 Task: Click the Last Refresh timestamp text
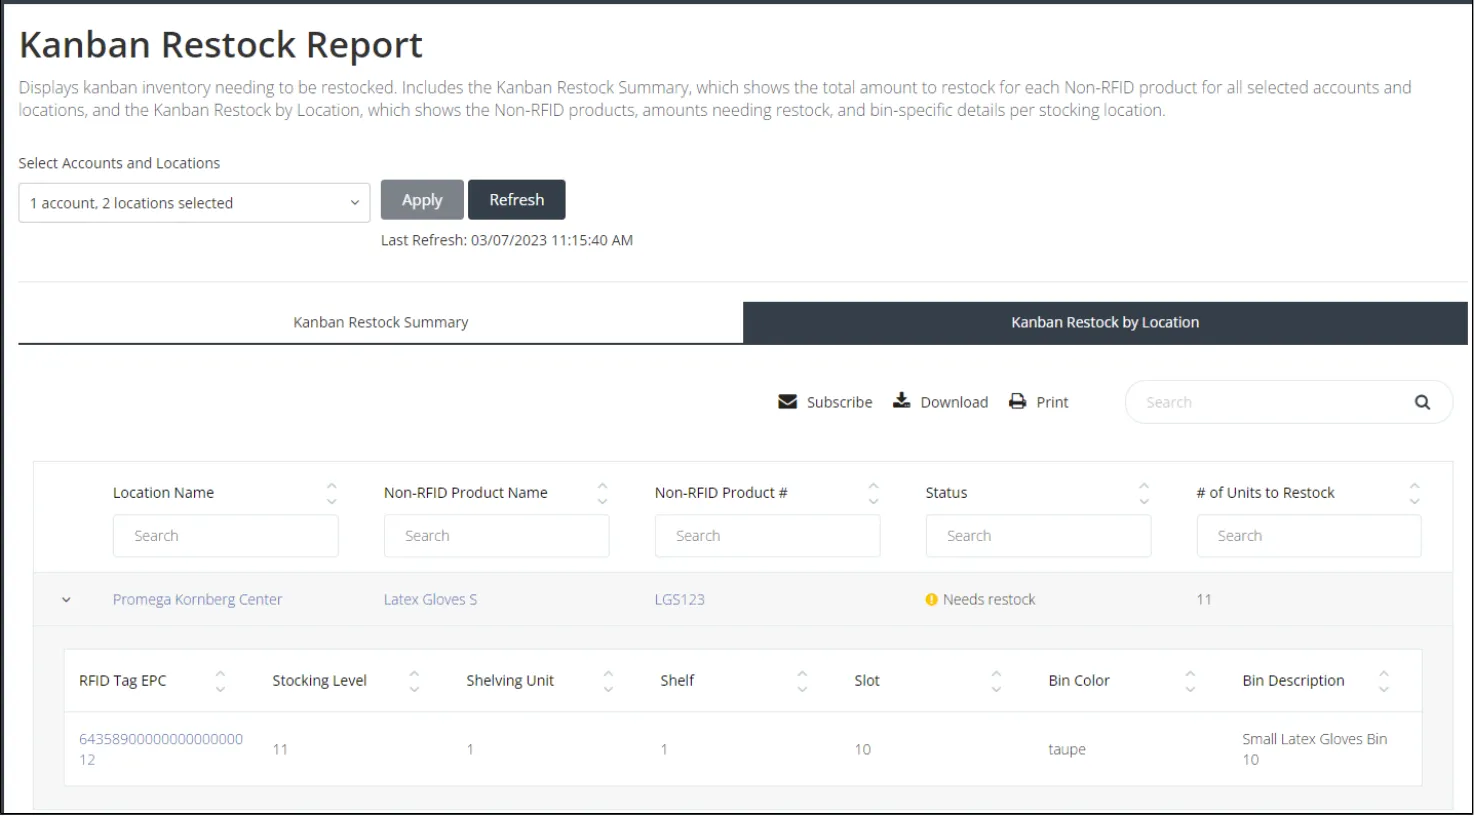(507, 240)
